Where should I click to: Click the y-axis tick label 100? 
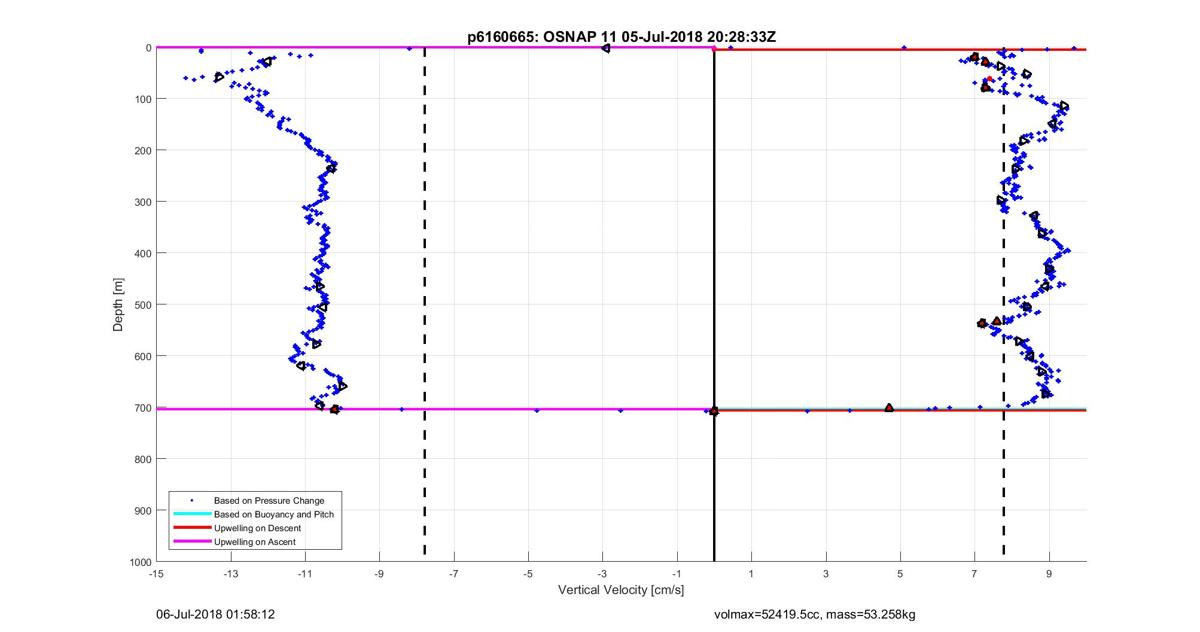tap(142, 99)
